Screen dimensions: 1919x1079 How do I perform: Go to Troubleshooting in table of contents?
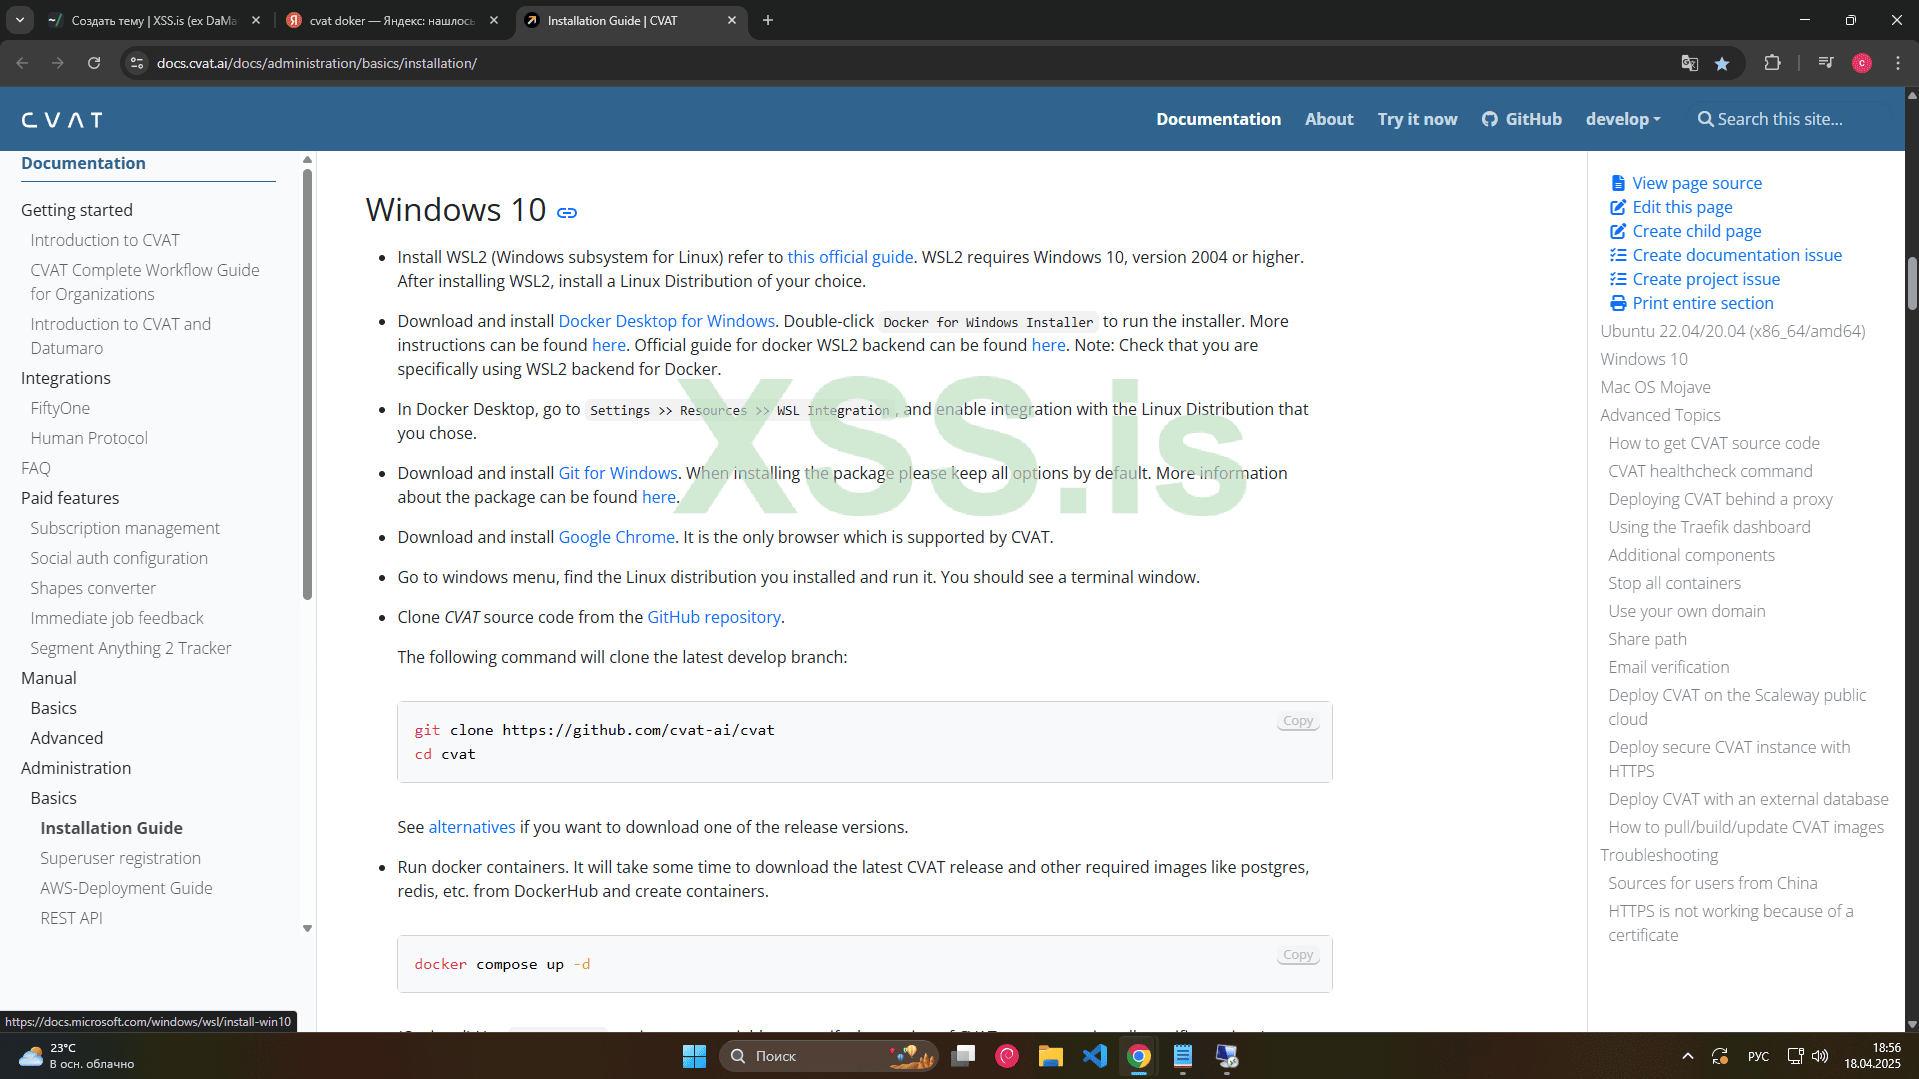point(1659,855)
